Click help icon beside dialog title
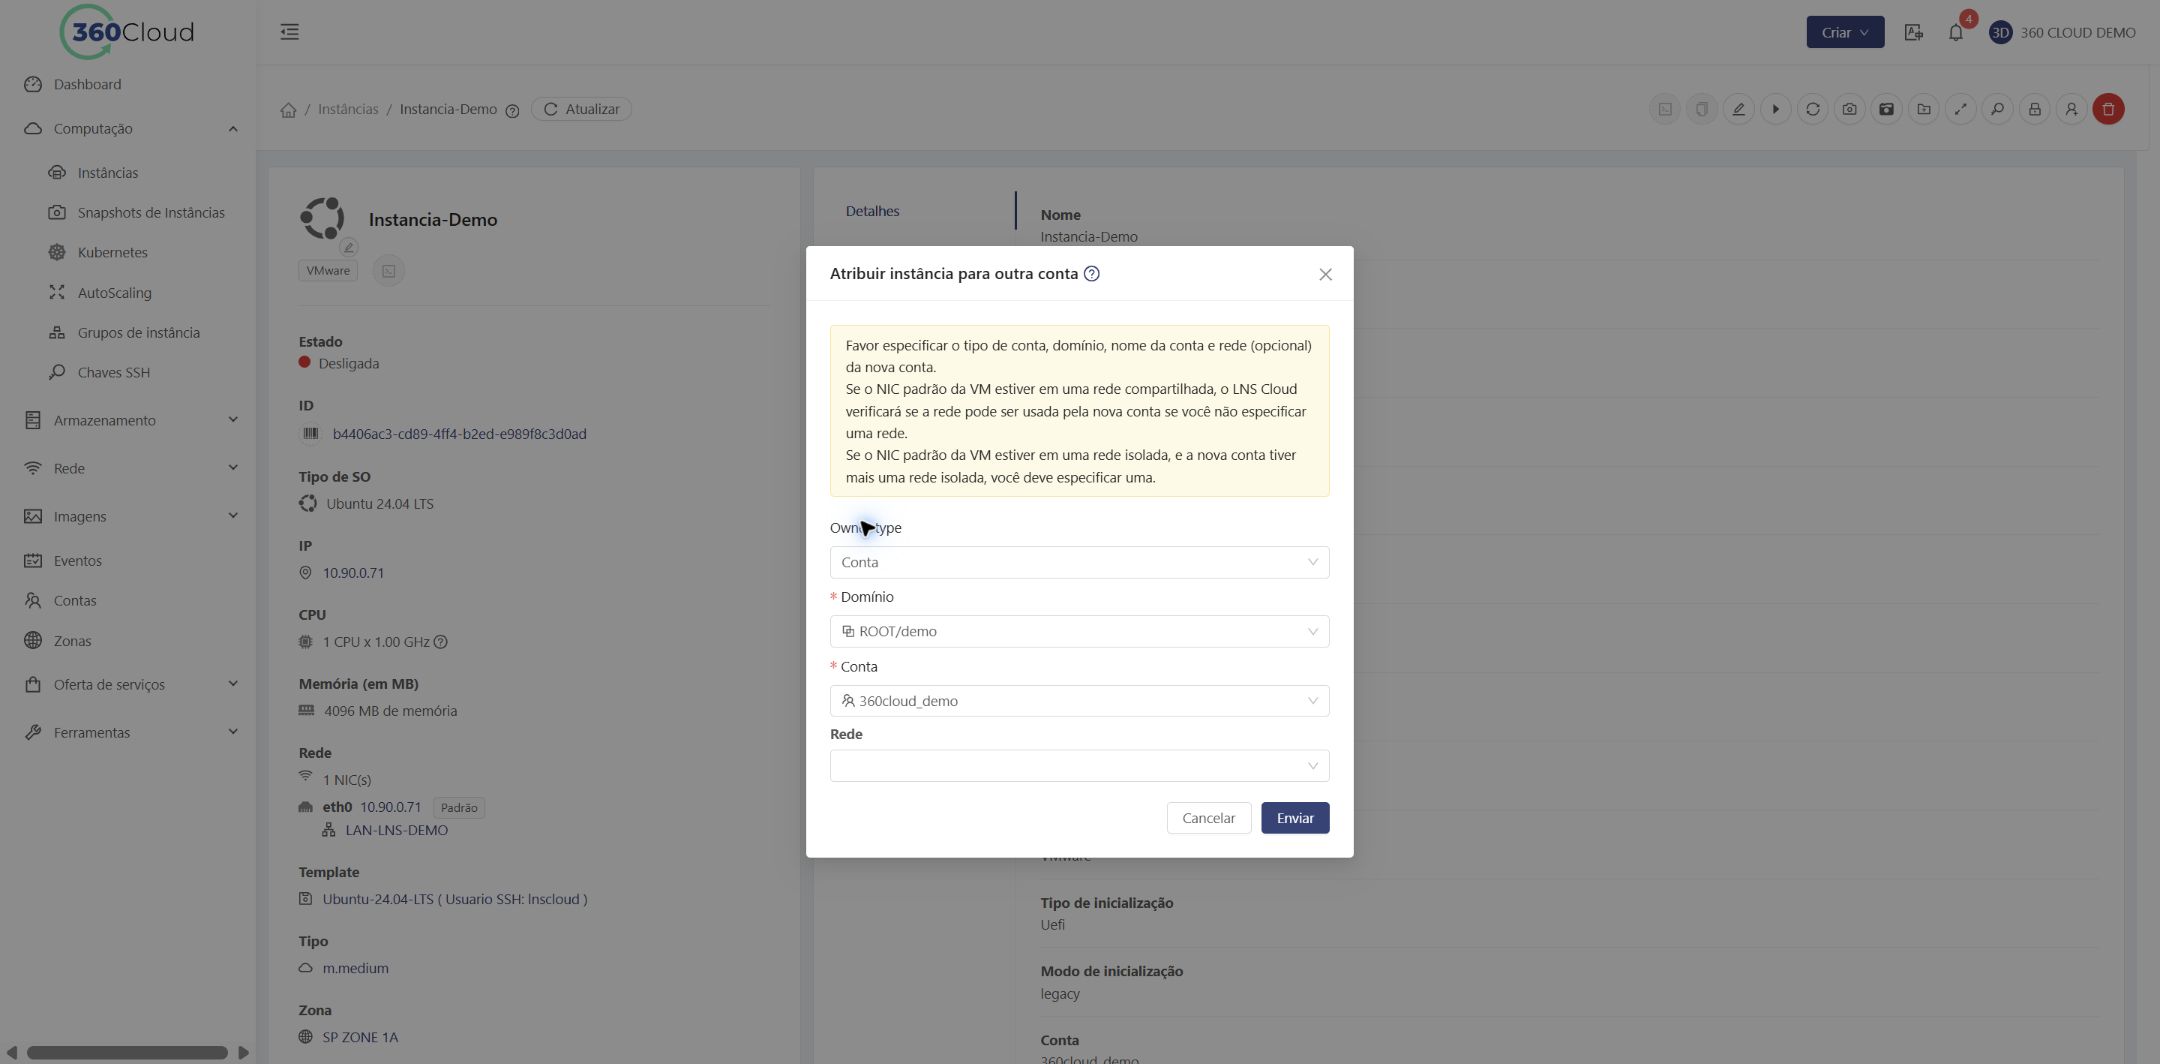The image size is (2160, 1064). [1092, 274]
